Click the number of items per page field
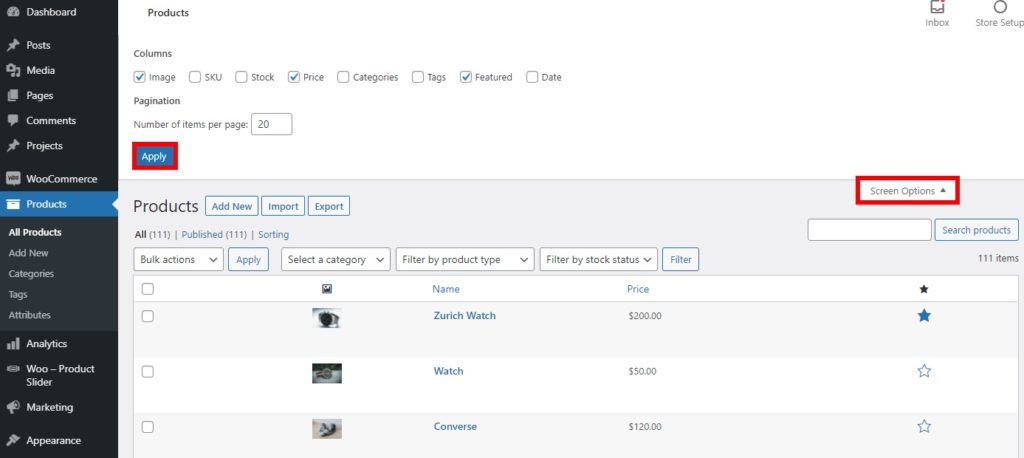This screenshot has width=1024, height=458. 272,124
